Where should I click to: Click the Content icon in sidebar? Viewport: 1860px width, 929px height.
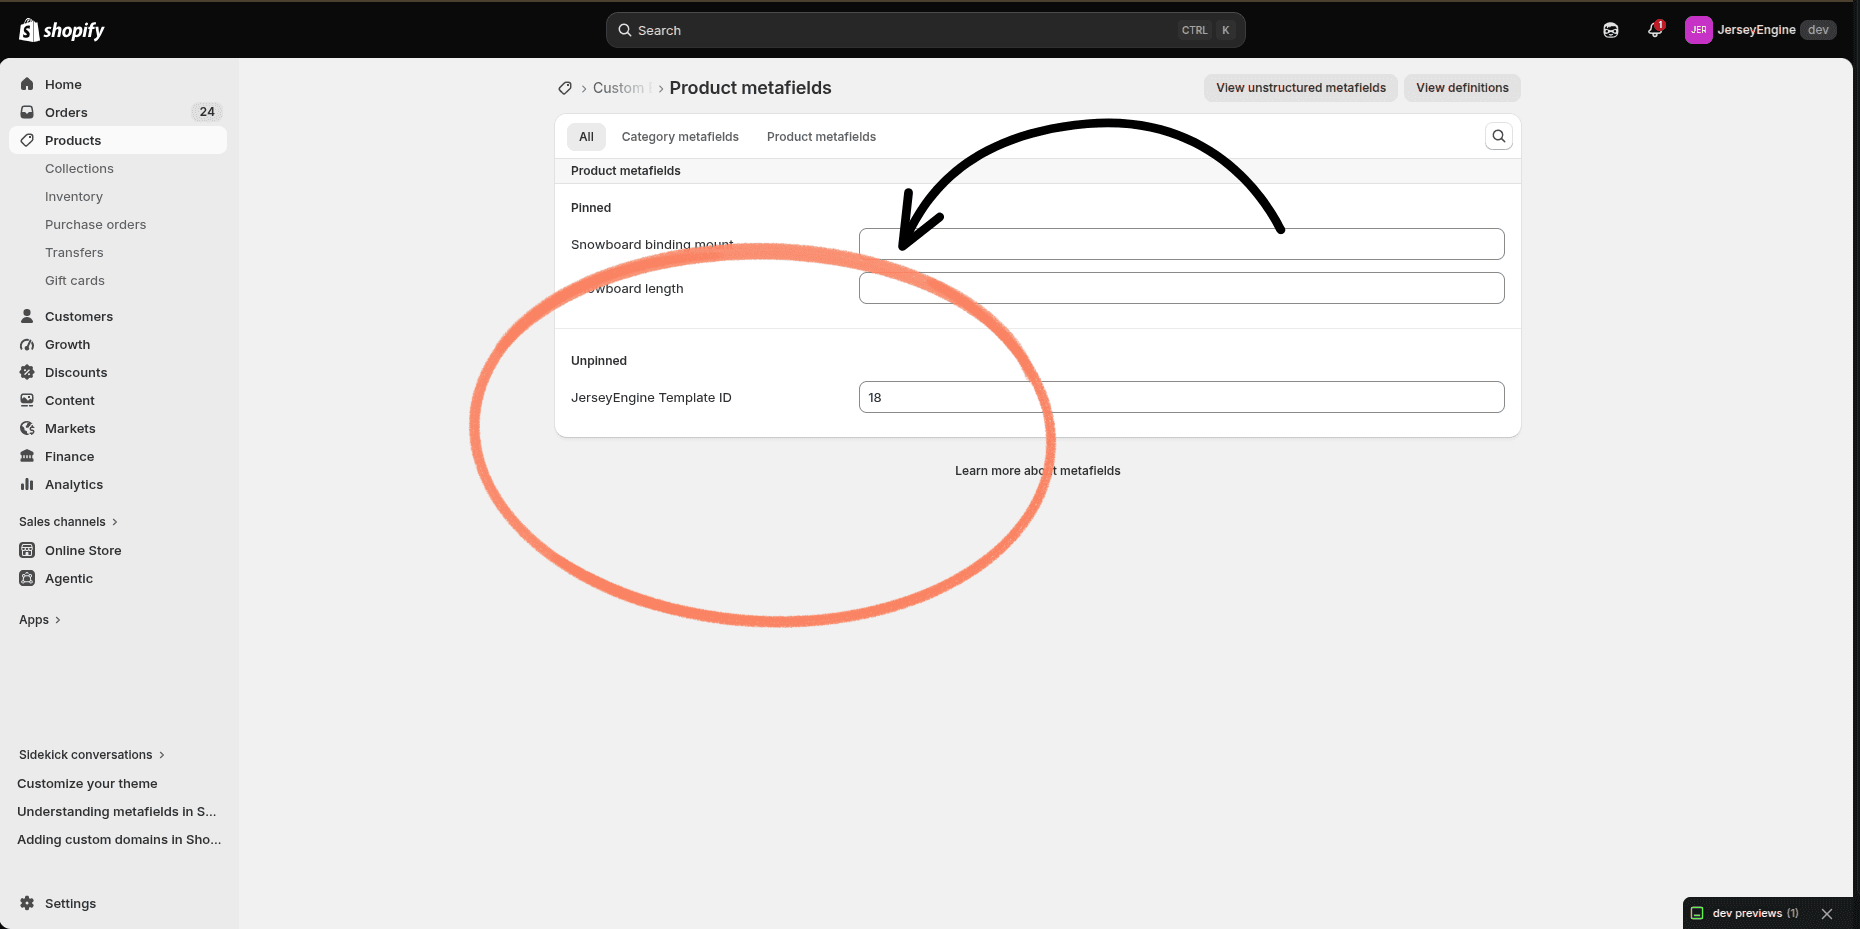click(27, 400)
